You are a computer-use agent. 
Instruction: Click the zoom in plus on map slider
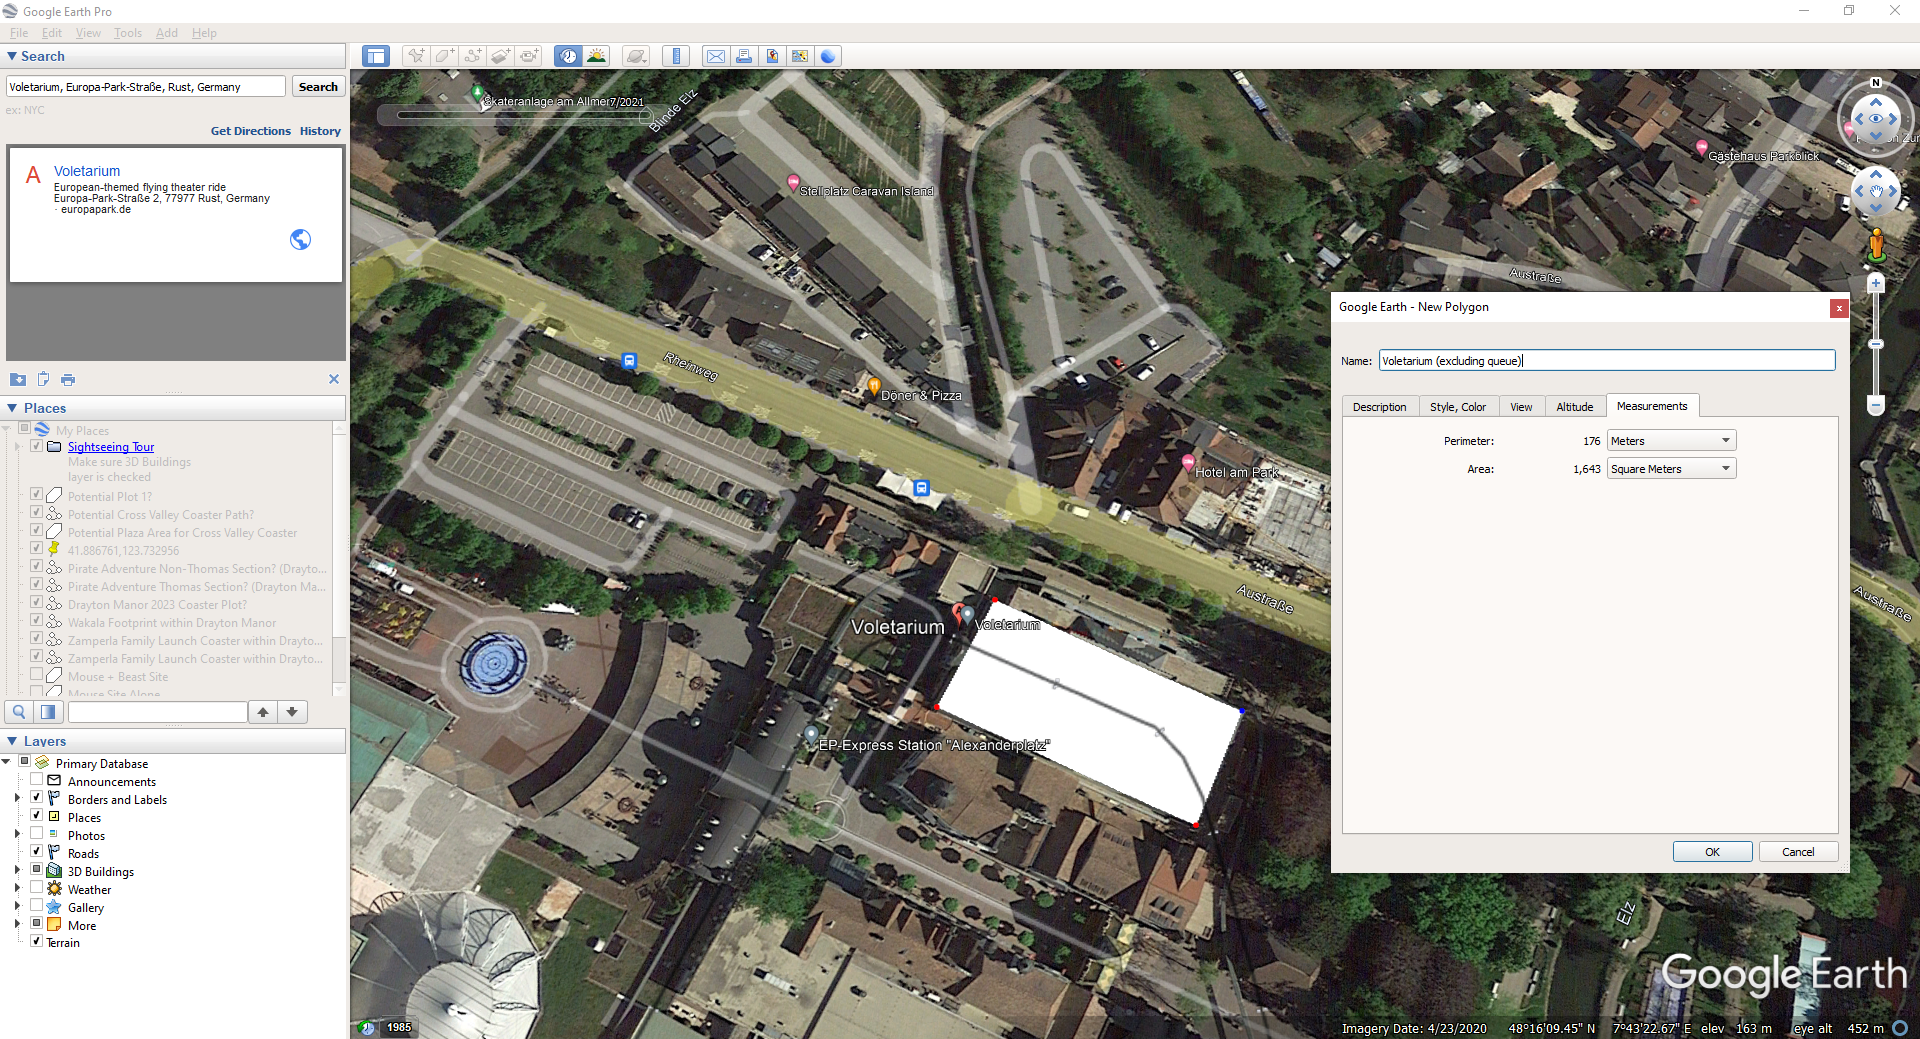coord(1876,283)
